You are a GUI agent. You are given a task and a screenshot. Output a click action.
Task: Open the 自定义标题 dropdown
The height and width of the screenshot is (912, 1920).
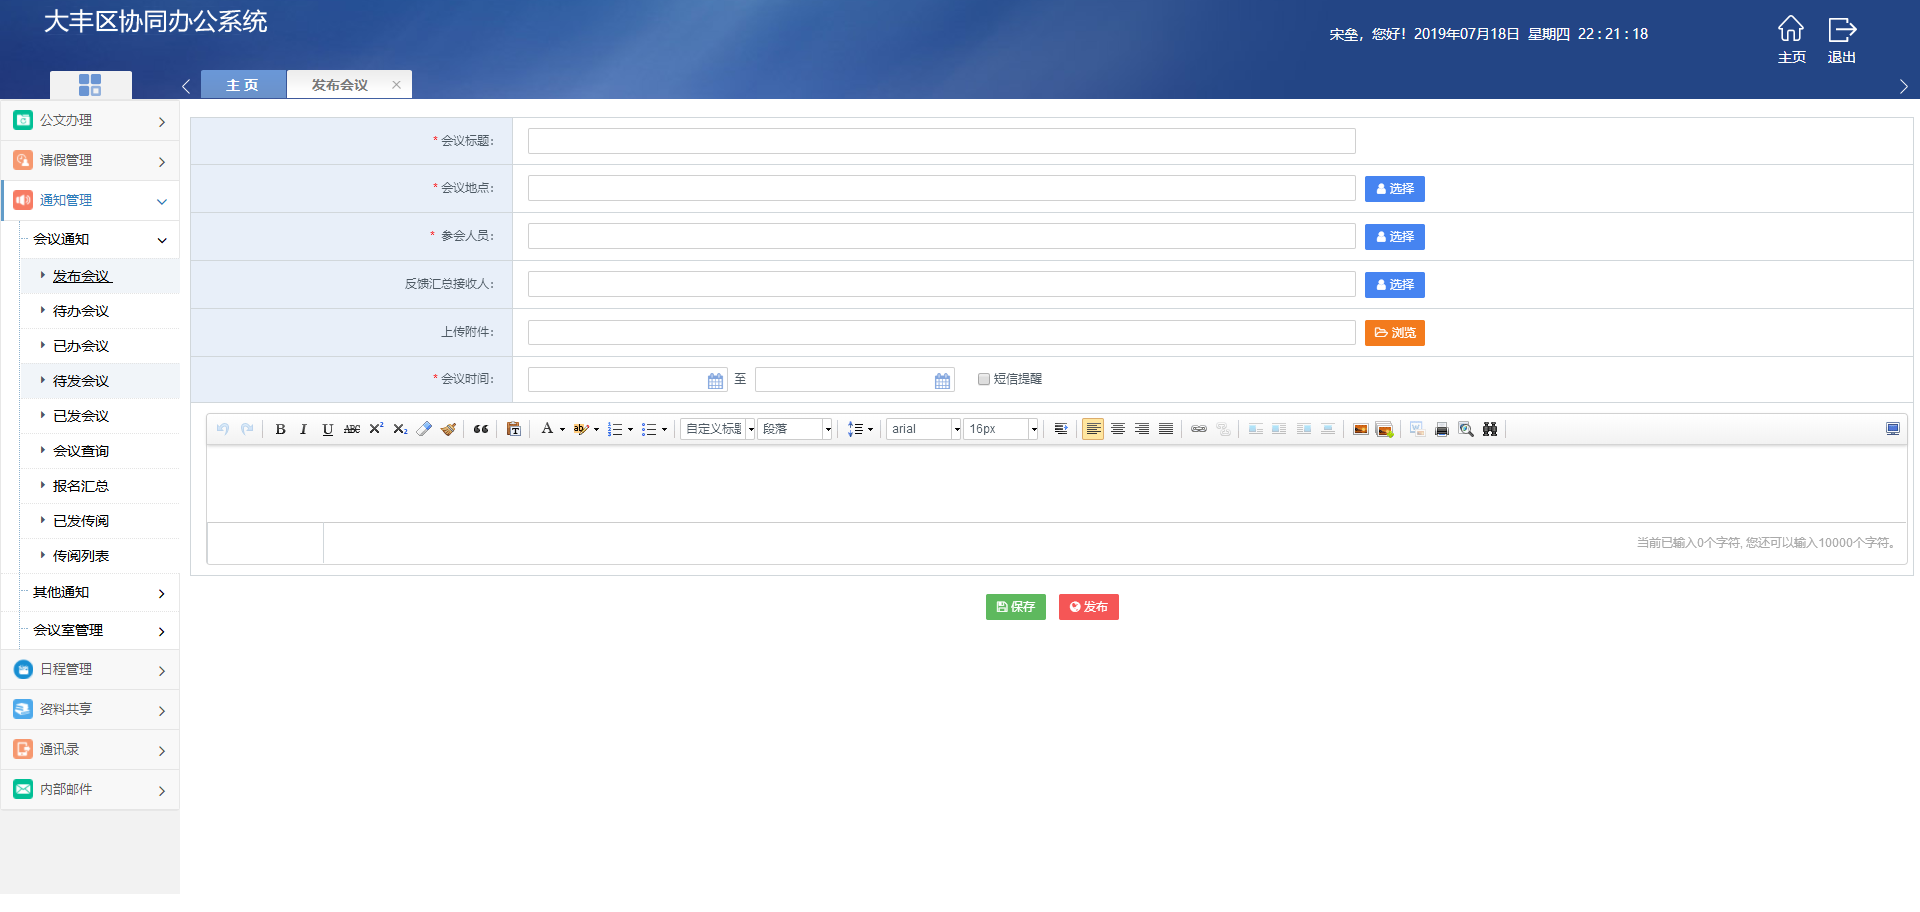pyautogui.click(x=717, y=429)
